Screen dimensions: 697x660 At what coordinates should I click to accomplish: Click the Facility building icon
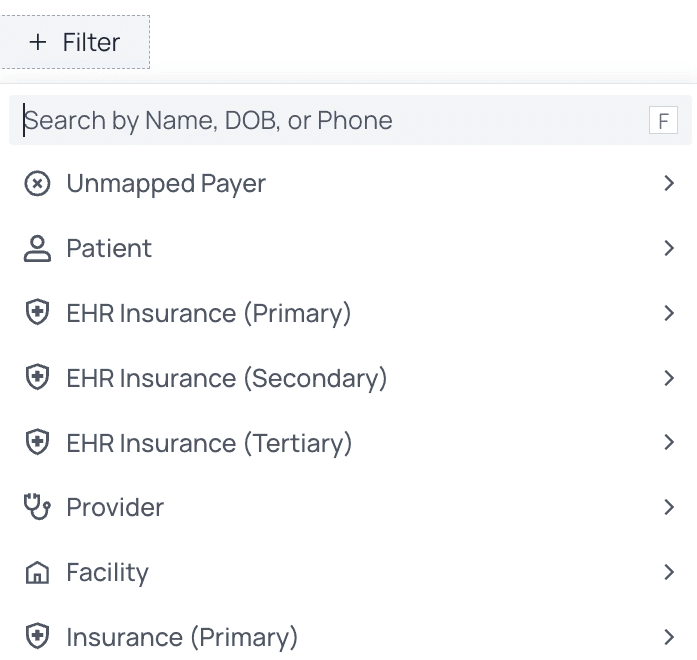[x=37, y=573]
